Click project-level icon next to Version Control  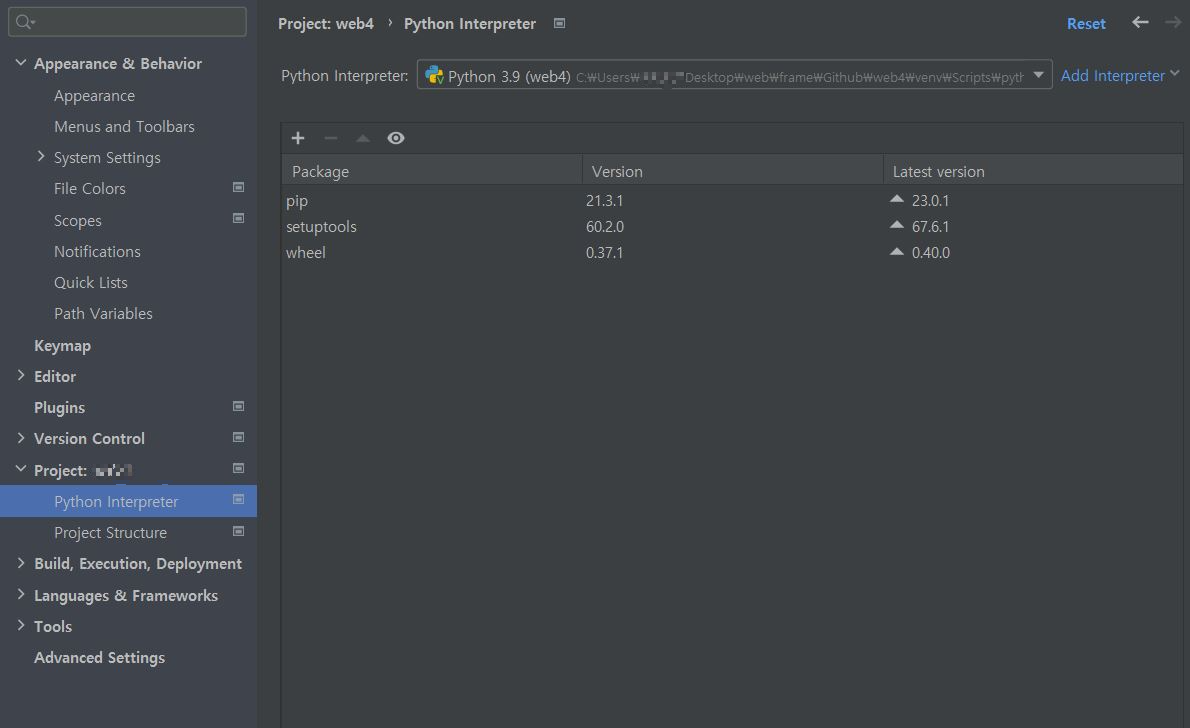pyautogui.click(x=238, y=438)
